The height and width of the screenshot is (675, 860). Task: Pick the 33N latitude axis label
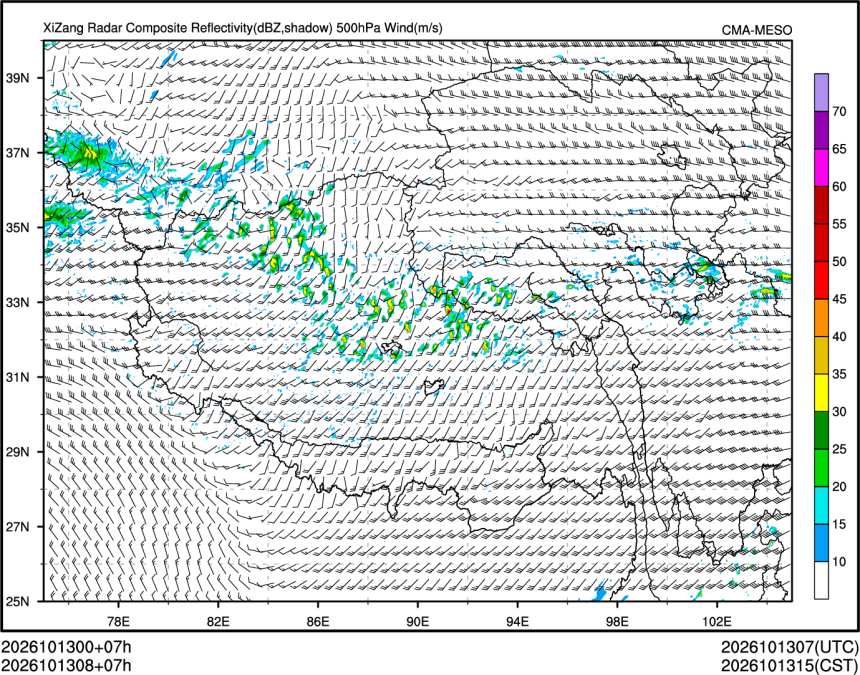click(x=18, y=302)
